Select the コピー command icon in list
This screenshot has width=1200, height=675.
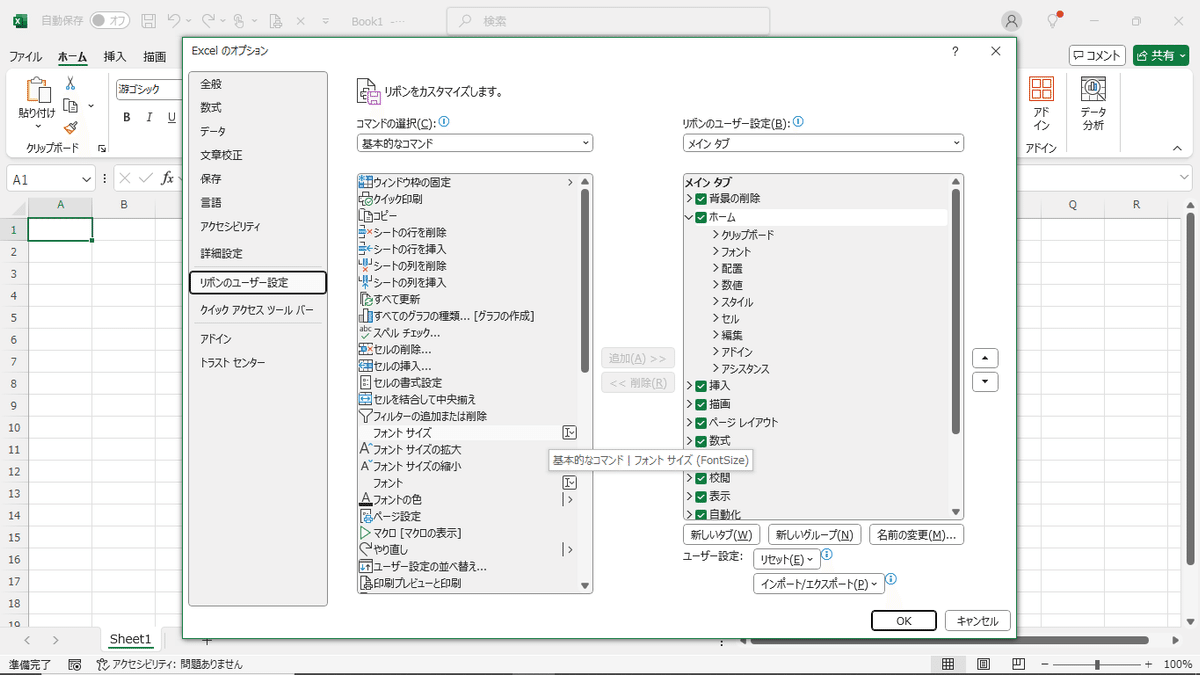click(x=365, y=215)
